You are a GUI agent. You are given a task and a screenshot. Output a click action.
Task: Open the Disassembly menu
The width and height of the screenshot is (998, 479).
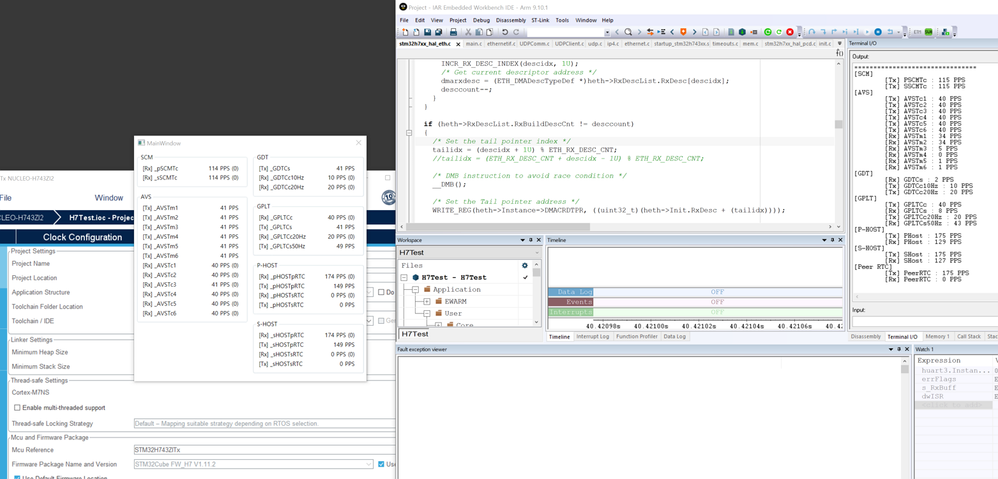(510, 20)
